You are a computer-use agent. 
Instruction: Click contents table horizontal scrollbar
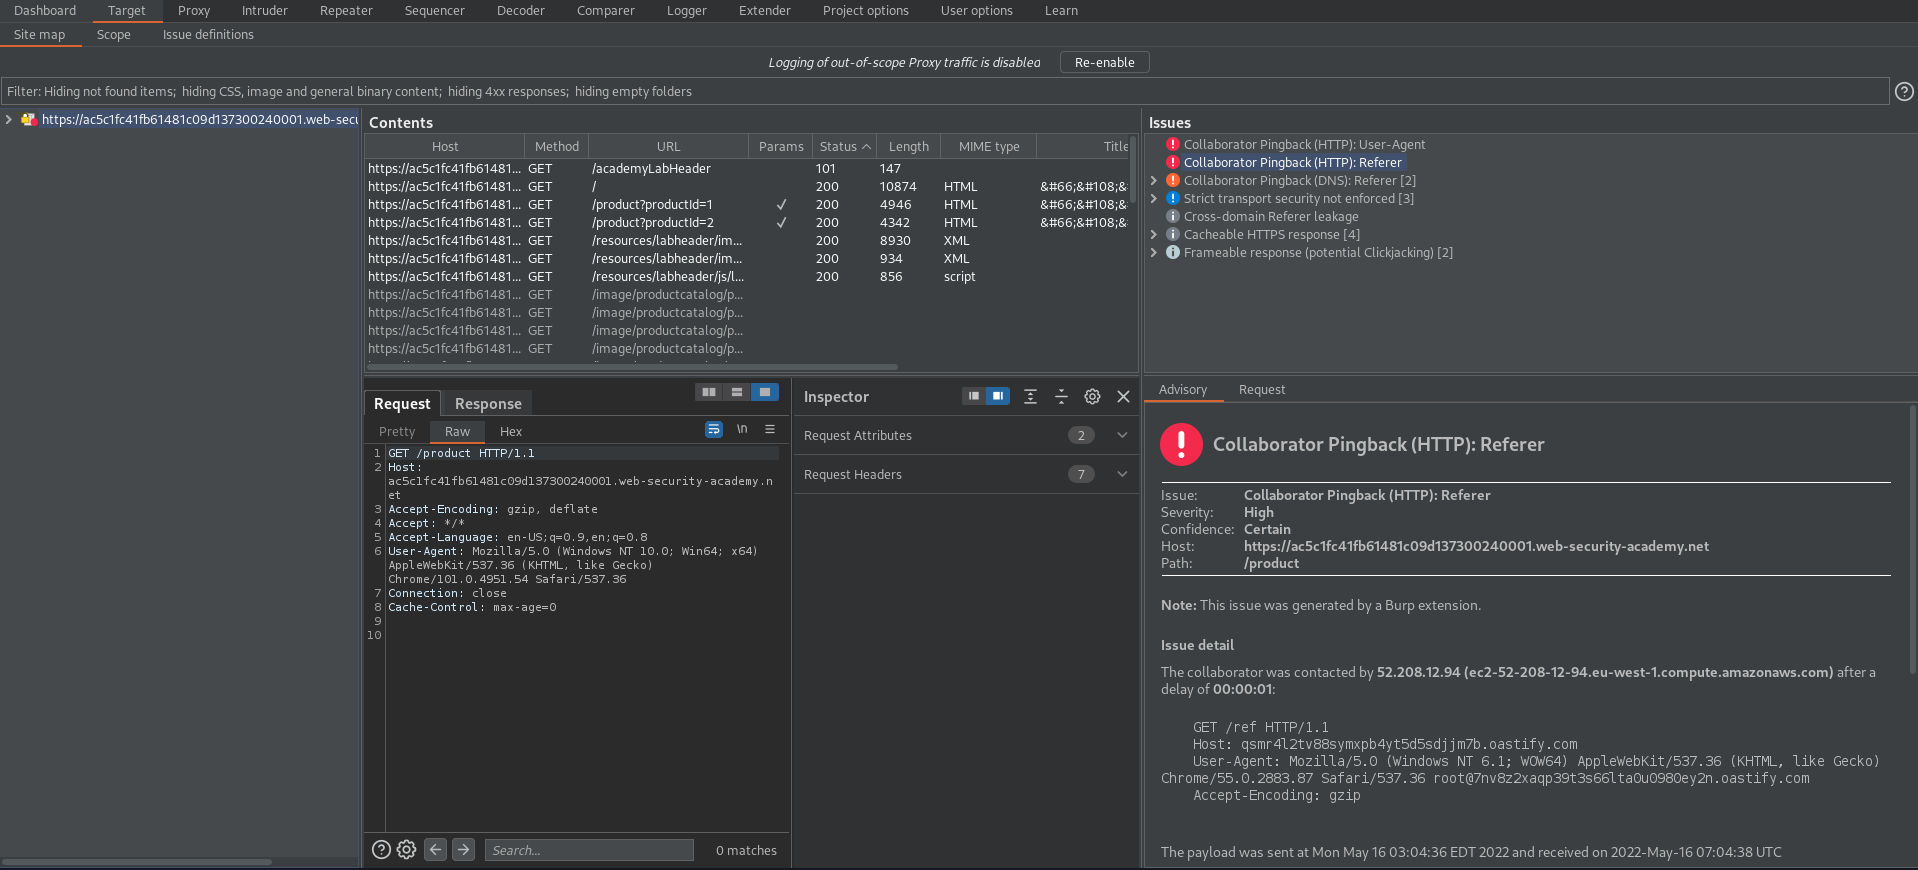tap(632, 367)
